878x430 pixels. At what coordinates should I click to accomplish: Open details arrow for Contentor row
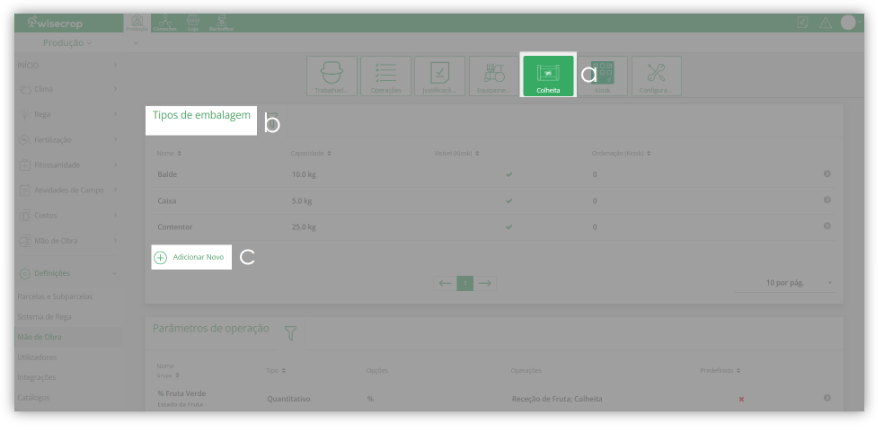pos(827,226)
